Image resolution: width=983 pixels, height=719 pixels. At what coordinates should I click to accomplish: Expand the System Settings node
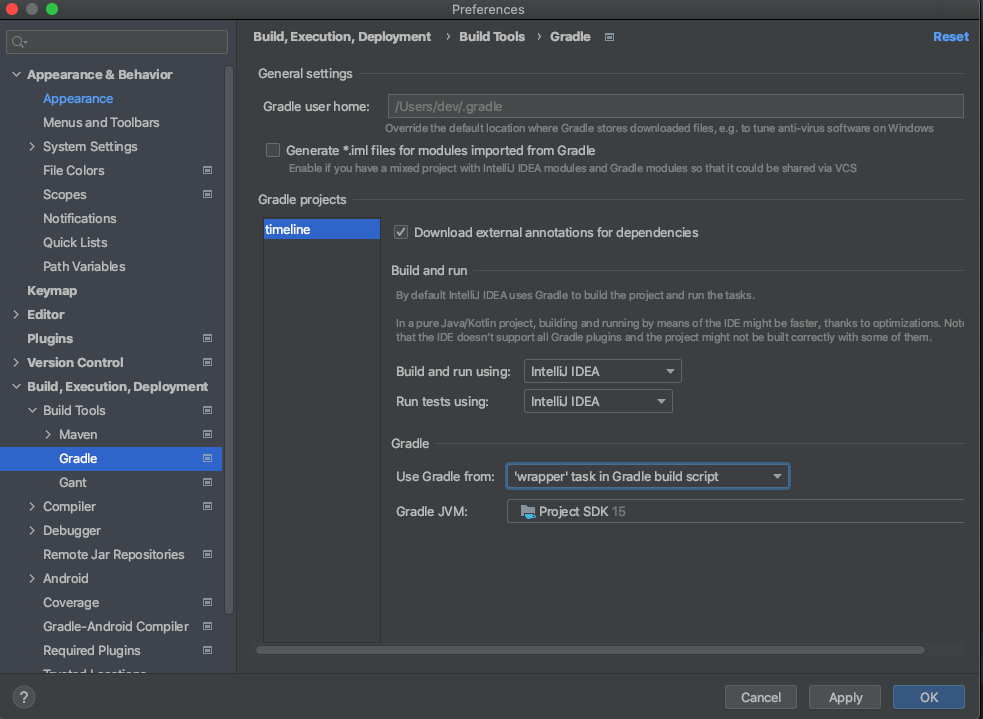[x=32, y=147]
